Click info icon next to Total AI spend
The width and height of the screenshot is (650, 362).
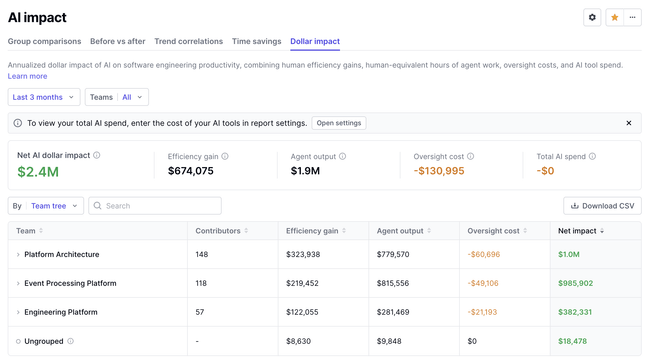[592, 156]
